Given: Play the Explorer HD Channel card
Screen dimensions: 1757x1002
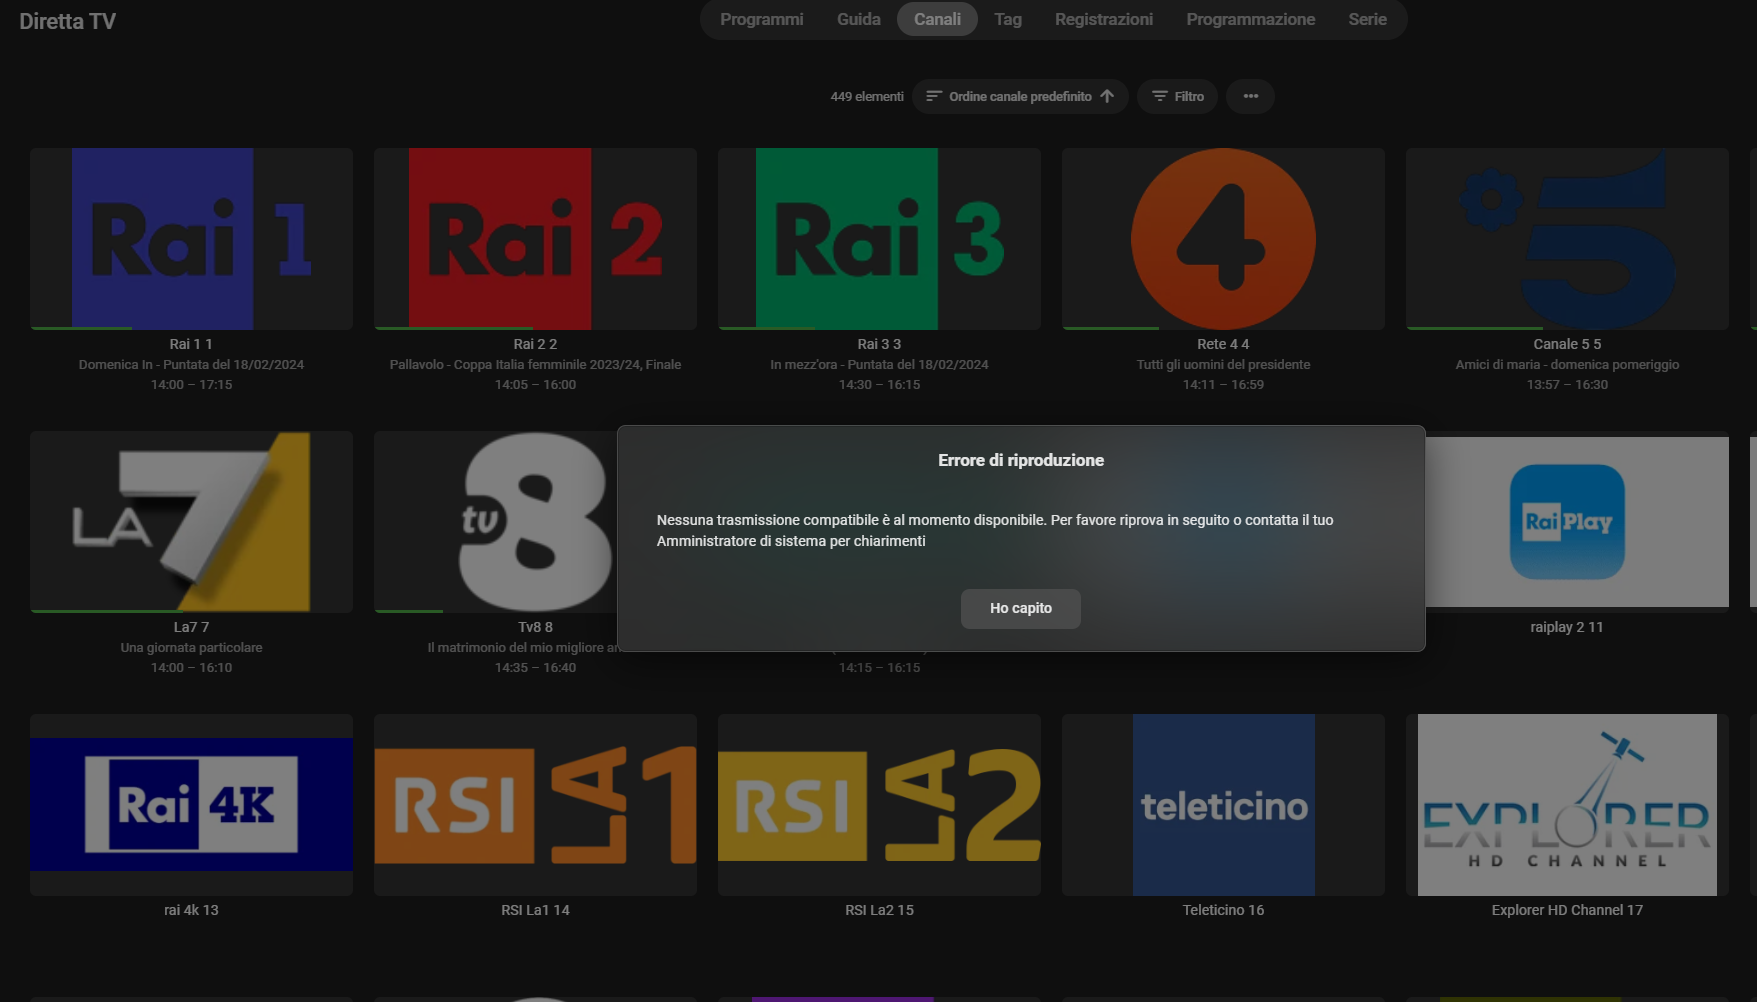Looking at the screenshot, I should [1567, 805].
